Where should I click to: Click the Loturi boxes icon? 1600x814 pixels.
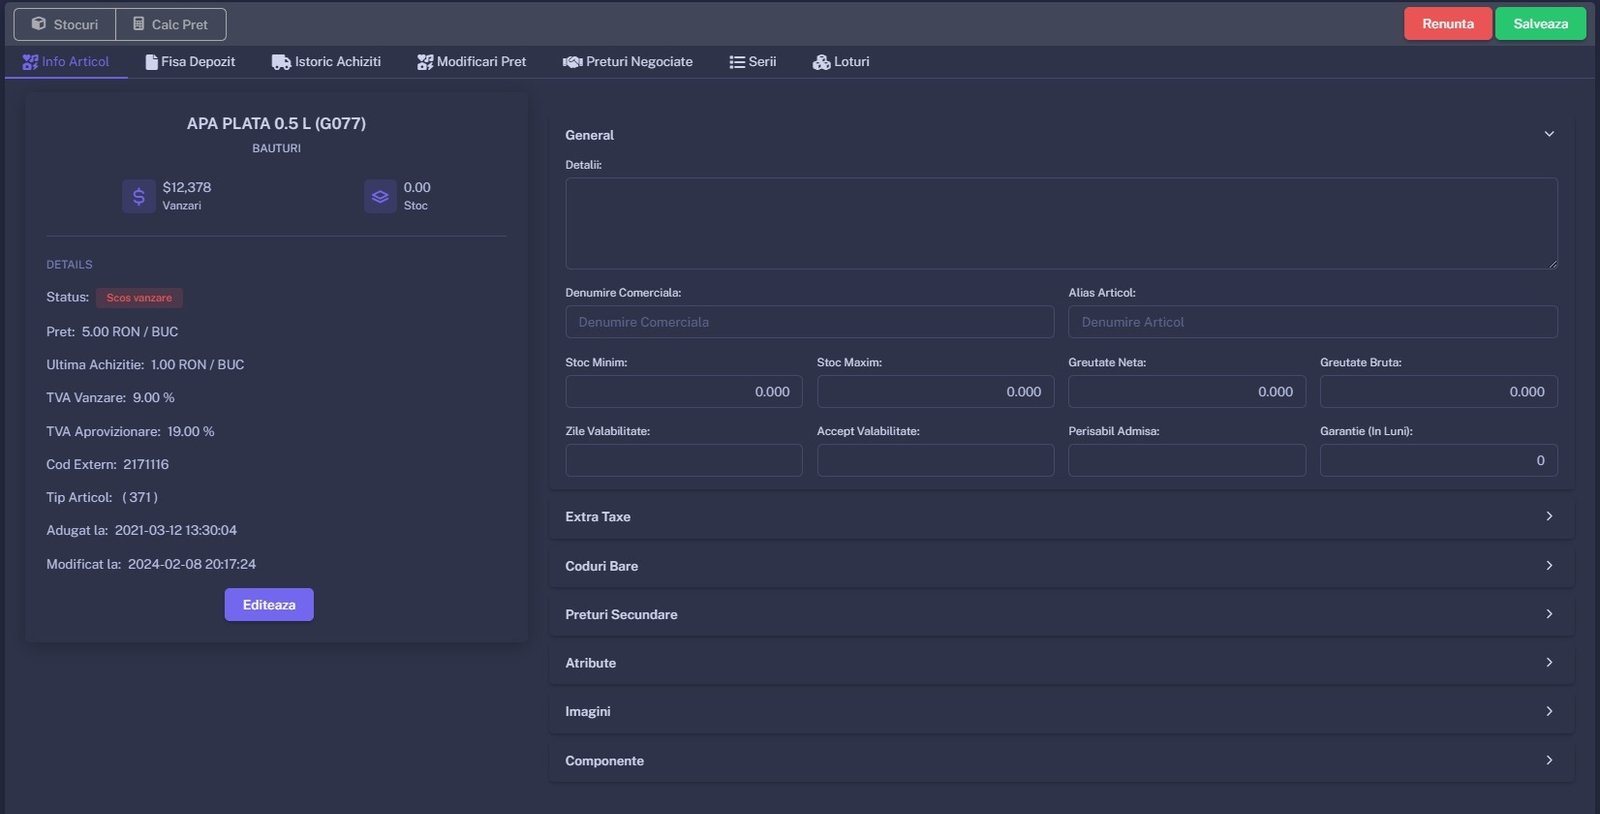coord(821,62)
